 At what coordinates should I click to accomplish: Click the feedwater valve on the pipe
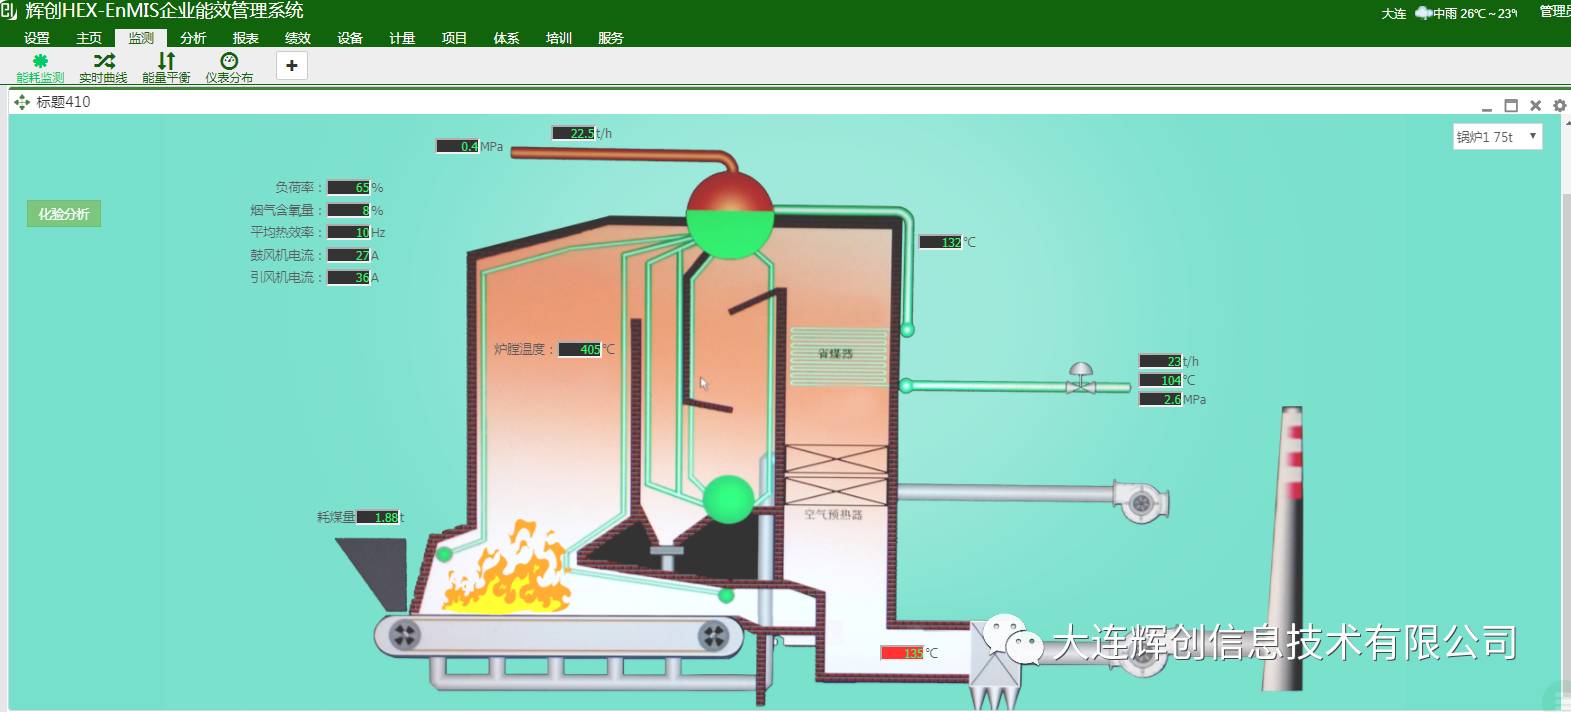(1080, 378)
